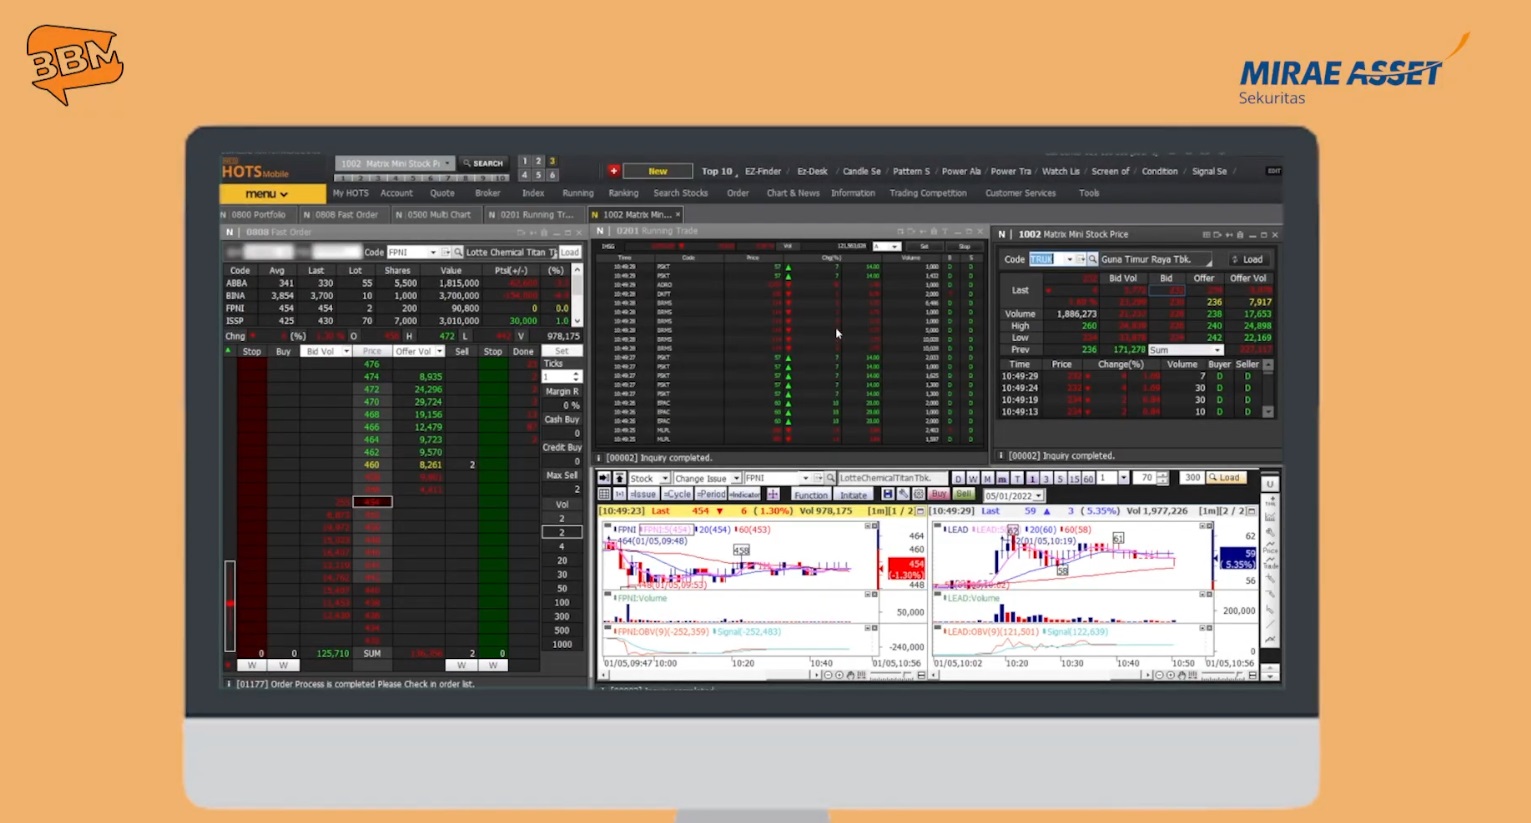Click the right-arrow icon left of Stock dropdown
Viewport: 1531px width, 823px height.
pyautogui.click(x=604, y=478)
